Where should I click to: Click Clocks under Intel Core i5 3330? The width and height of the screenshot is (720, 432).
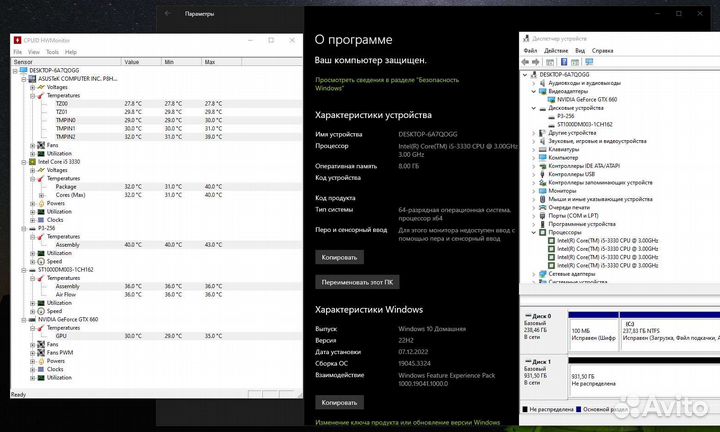point(55,220)
